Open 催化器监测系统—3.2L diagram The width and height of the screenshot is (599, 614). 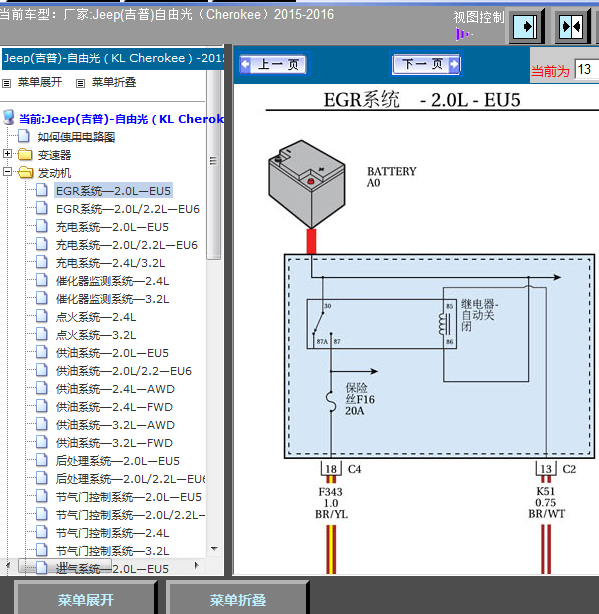point(112,299)
